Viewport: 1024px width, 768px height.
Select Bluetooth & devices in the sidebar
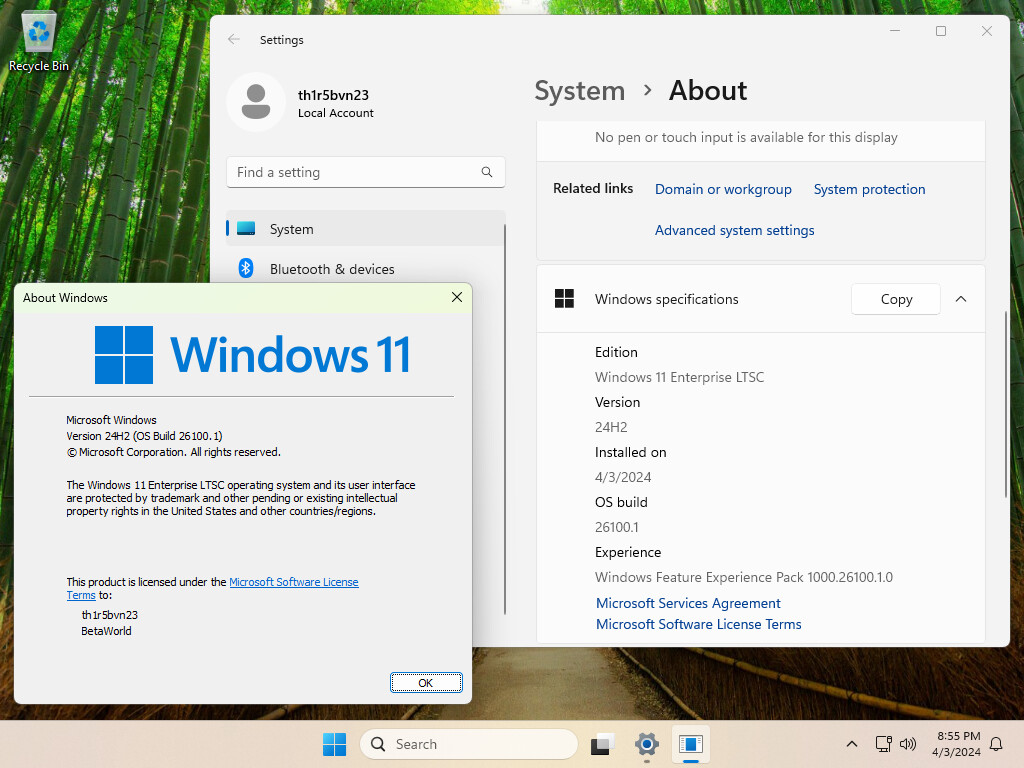tap(332, 269)
